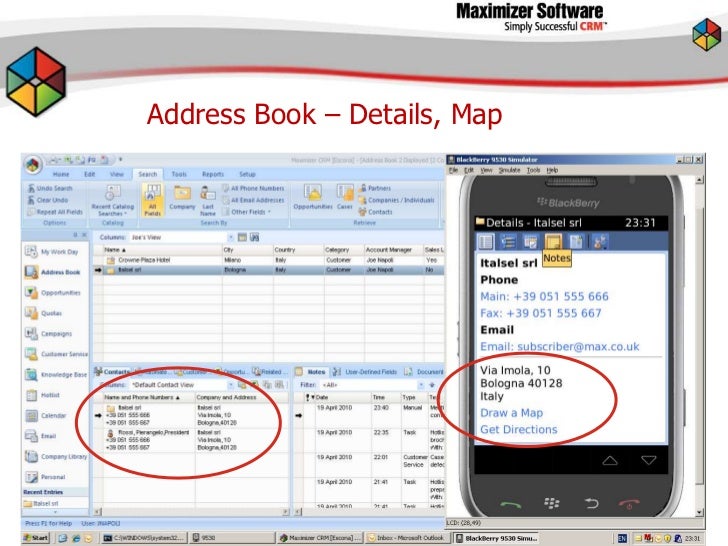Open Address Book in sidebar
The width and height of the screenshot is (728, 546).
pos(52,272)
